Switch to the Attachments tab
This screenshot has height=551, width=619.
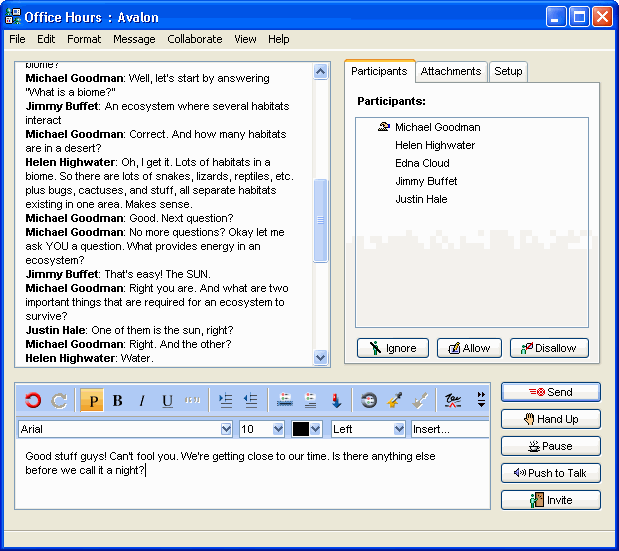pos(452,71)
